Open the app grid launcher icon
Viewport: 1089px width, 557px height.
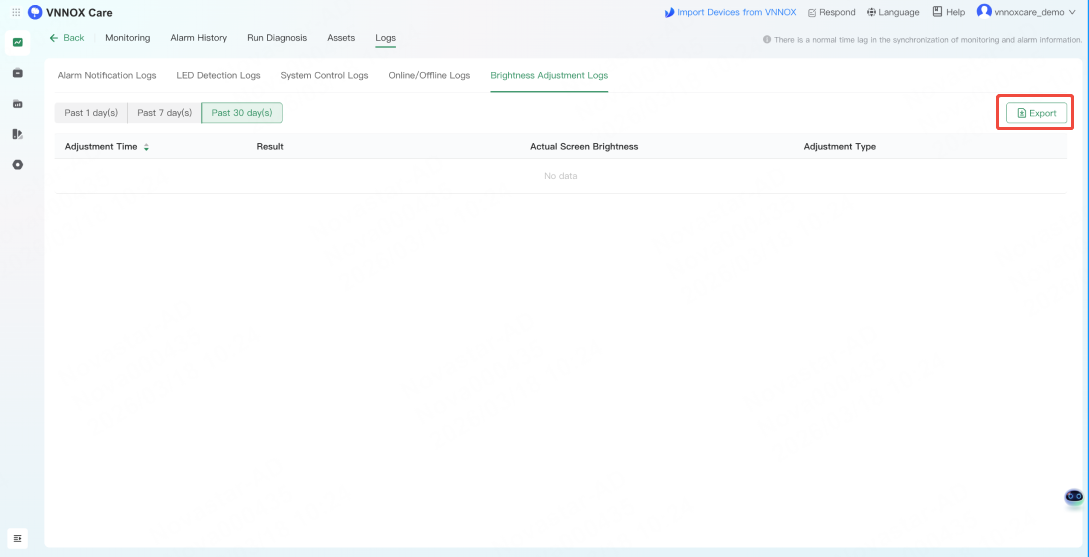pyautogui.click(x=16, y=12)
